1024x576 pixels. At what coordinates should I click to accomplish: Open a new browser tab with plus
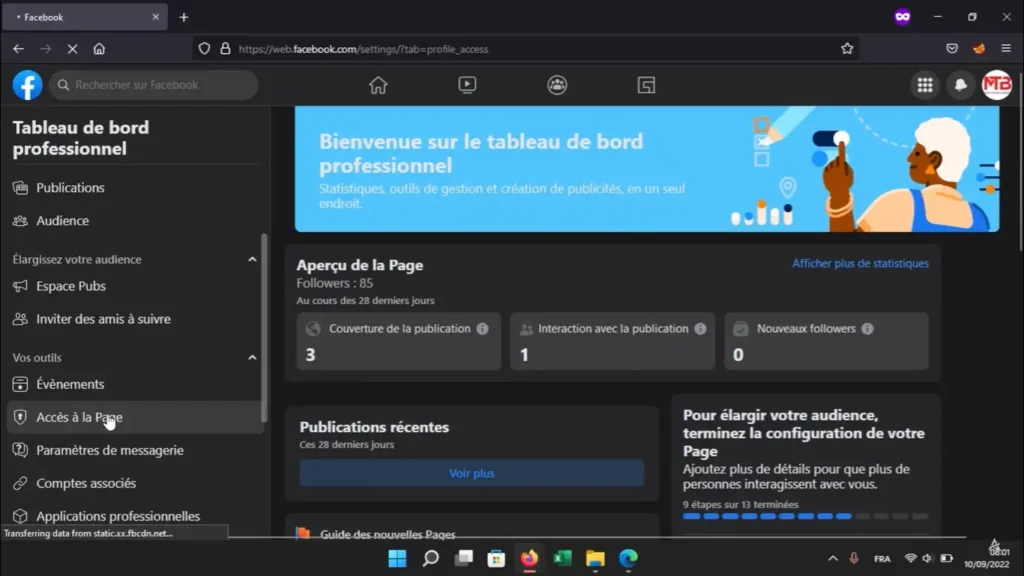point(184,18)
